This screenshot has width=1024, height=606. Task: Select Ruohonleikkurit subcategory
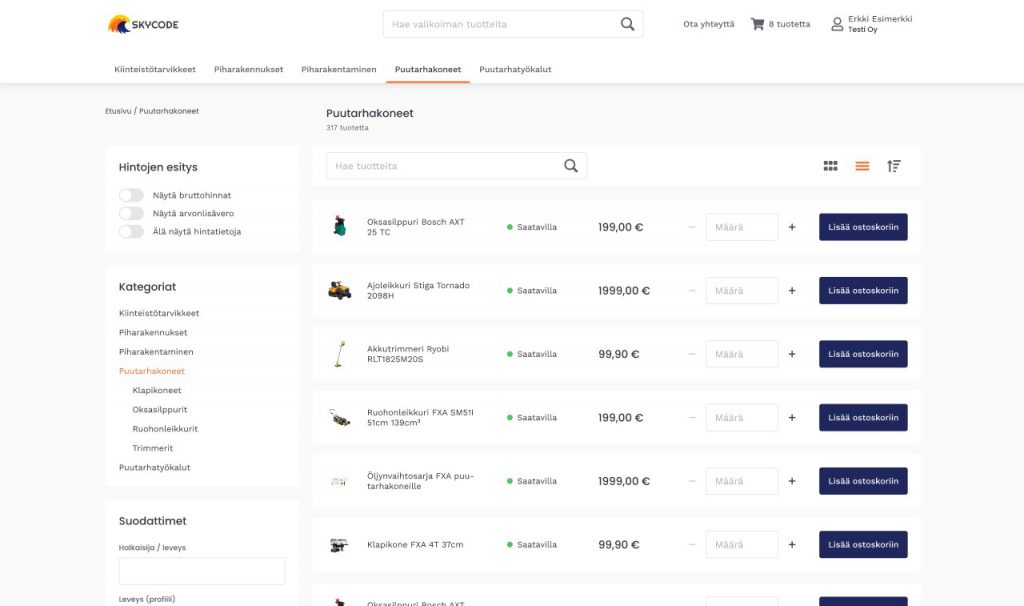(x=165, y=429)
